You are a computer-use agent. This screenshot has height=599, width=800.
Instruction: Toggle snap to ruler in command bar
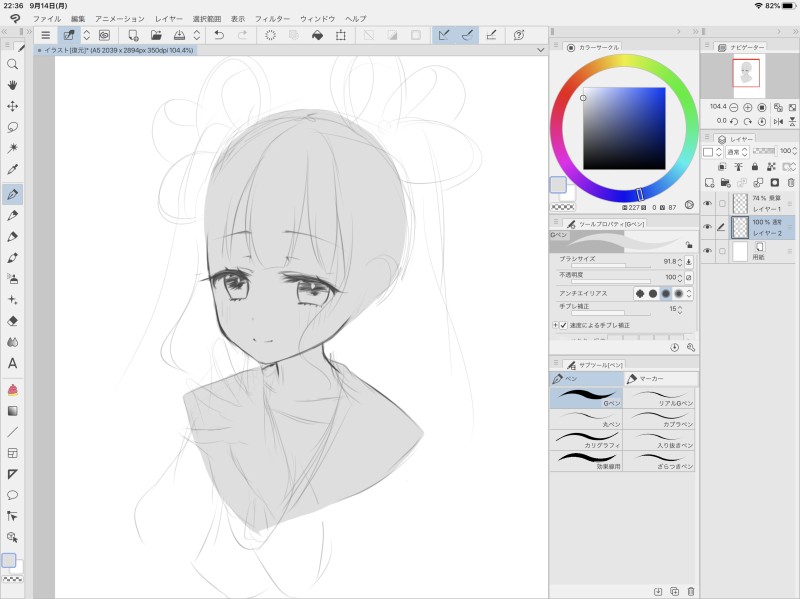[x=444, y=35]
